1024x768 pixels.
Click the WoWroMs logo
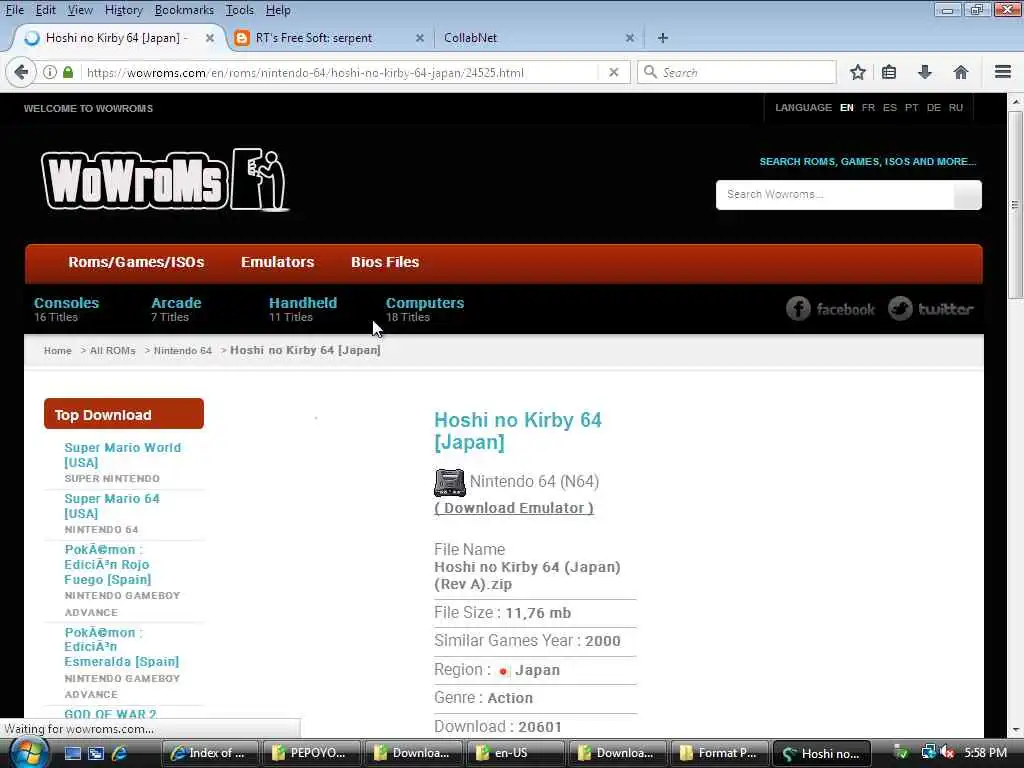click(x=165, y=180)
